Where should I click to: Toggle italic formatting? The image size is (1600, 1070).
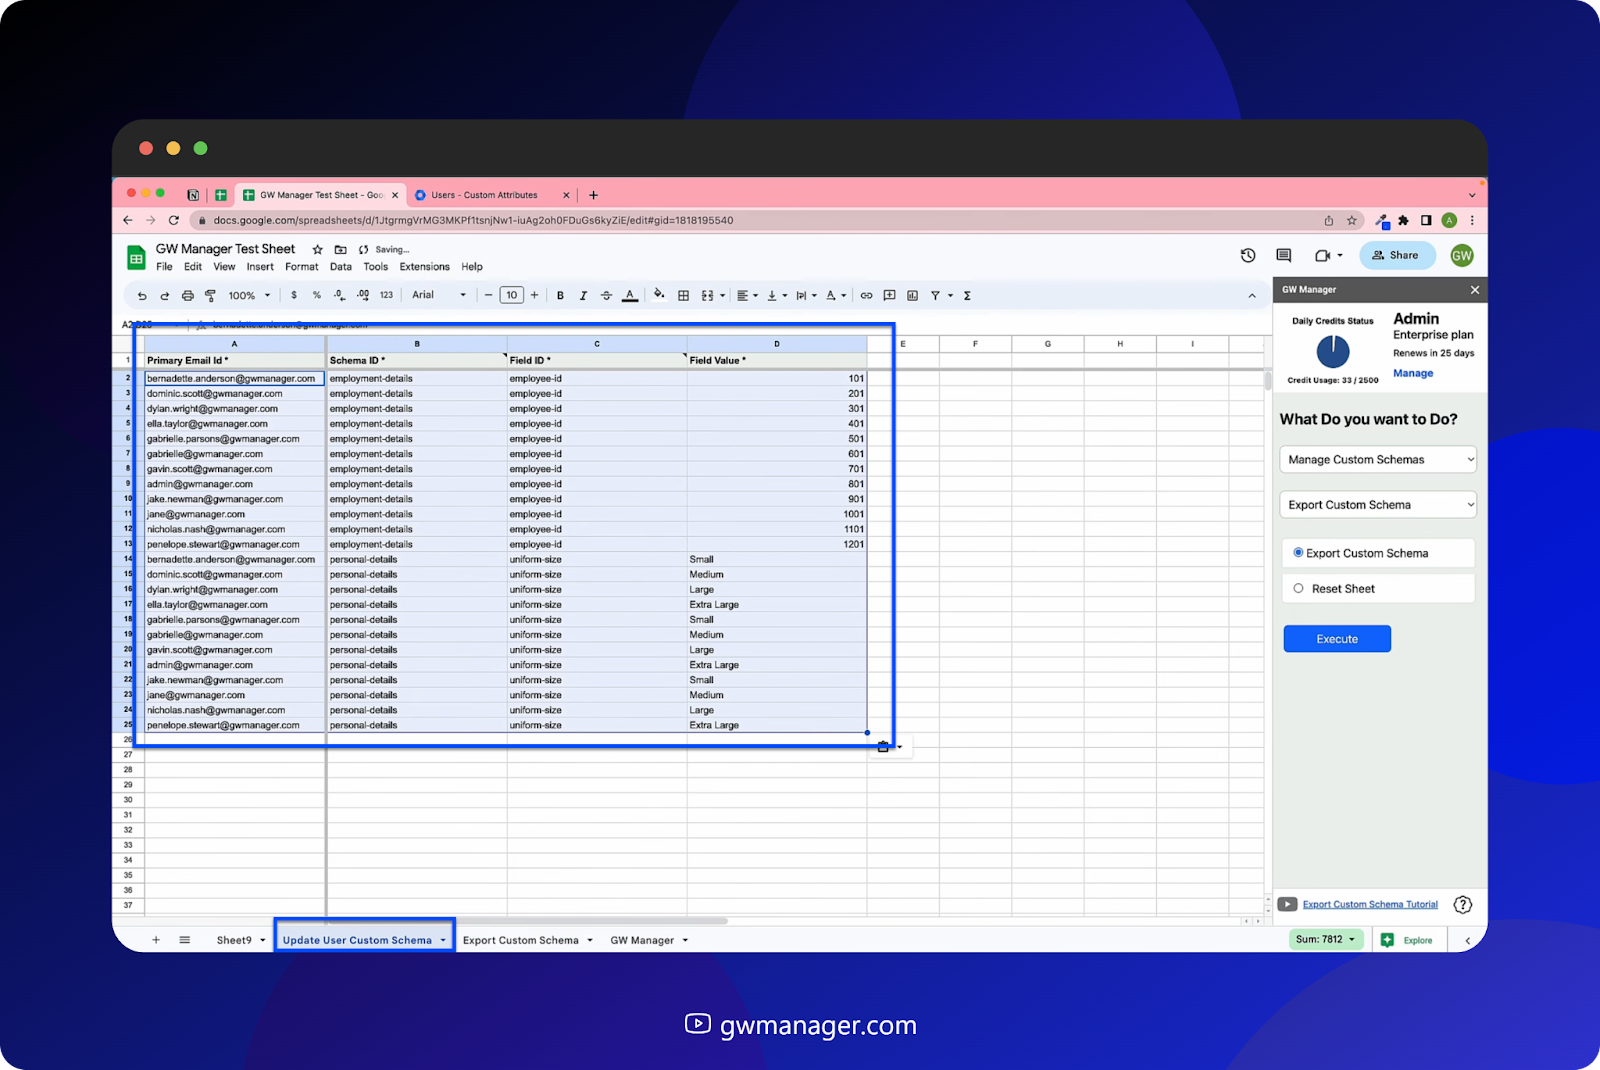click(583, 296)
